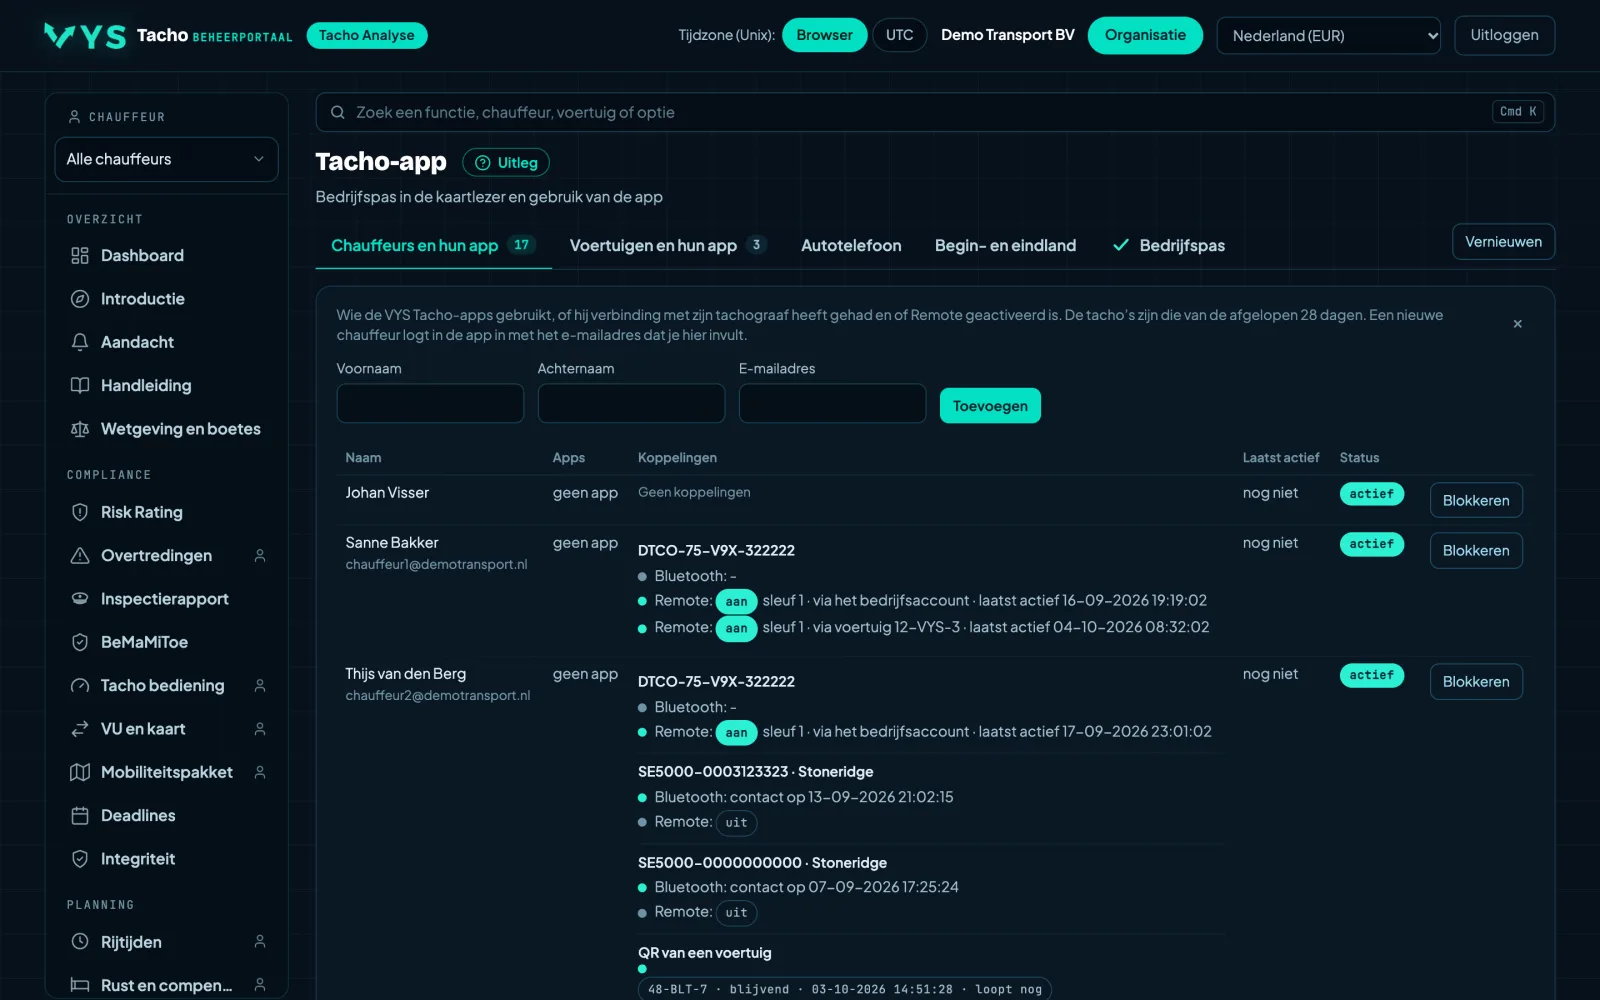The width and height of the screenshot is (1600, 1000).
Task: Click the Inspectierapport icon
Action: click(x=80, y=599)
